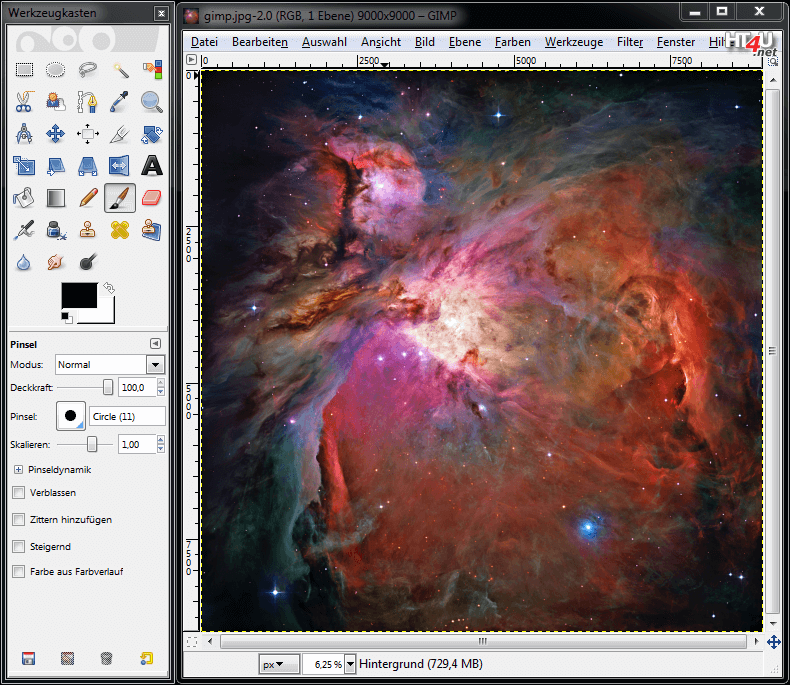Select the Flip tool

pos(120,166)
